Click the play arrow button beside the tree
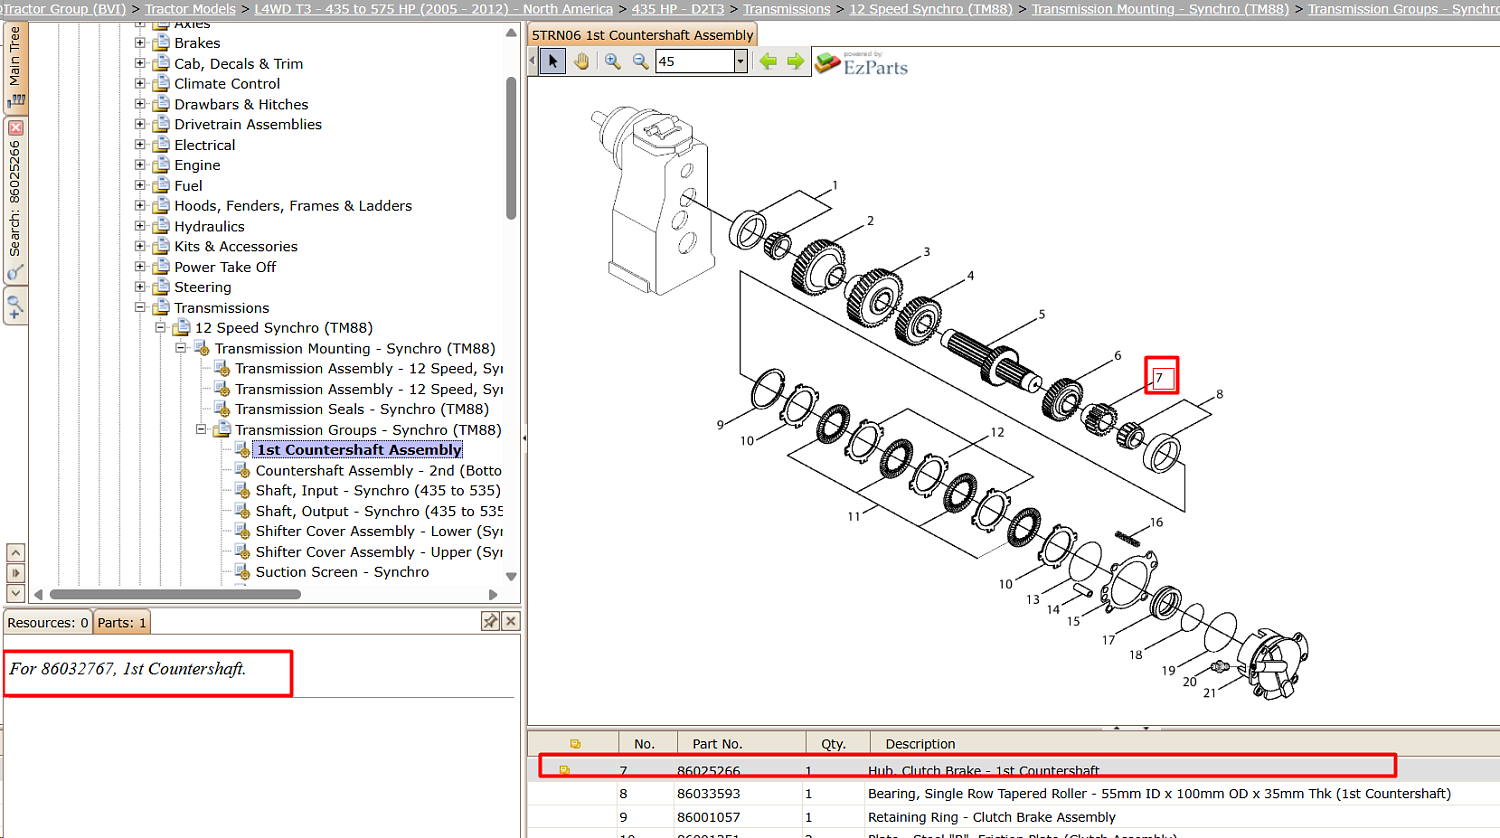 click(15, 573)
